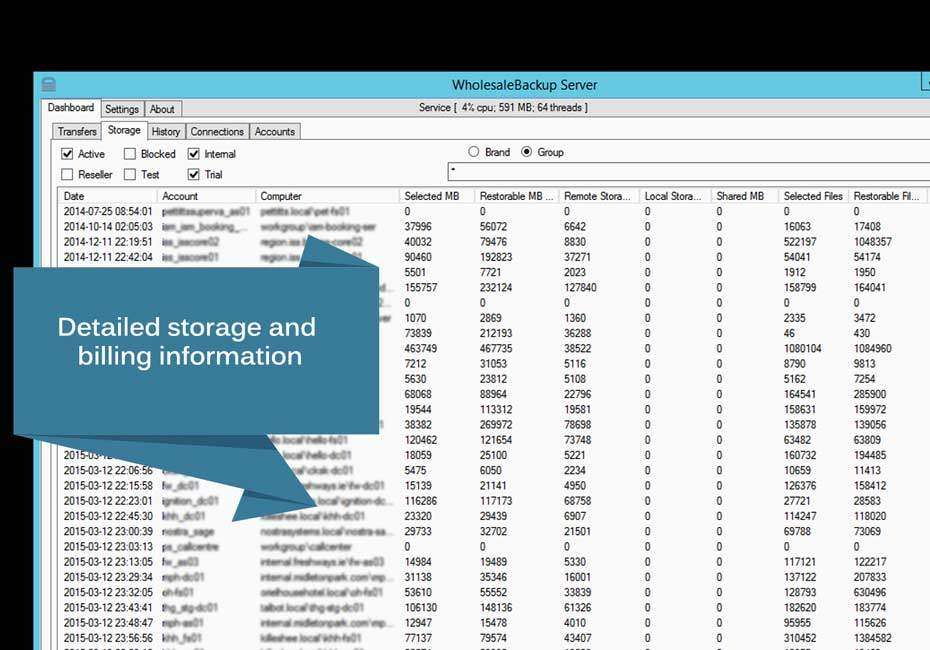This screenshot has width=930, height=650.
Task: Enable the Blocked filter
Action: tap(128, 154)
